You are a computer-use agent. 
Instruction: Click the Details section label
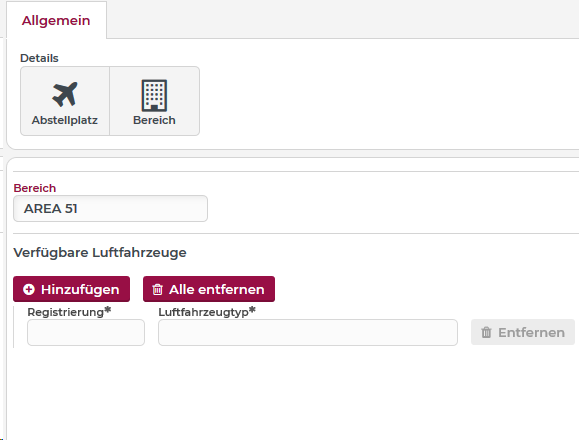39,58
